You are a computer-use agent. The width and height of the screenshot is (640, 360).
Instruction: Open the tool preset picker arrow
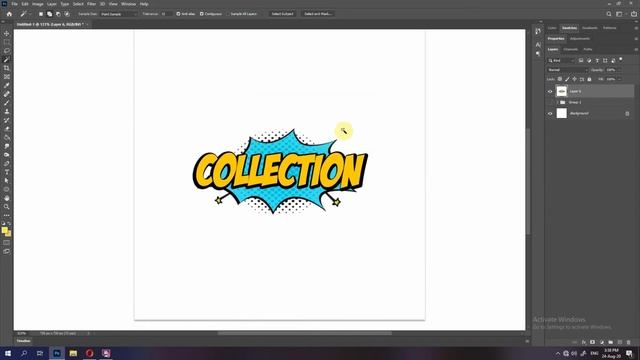click(x=29, y=14)
